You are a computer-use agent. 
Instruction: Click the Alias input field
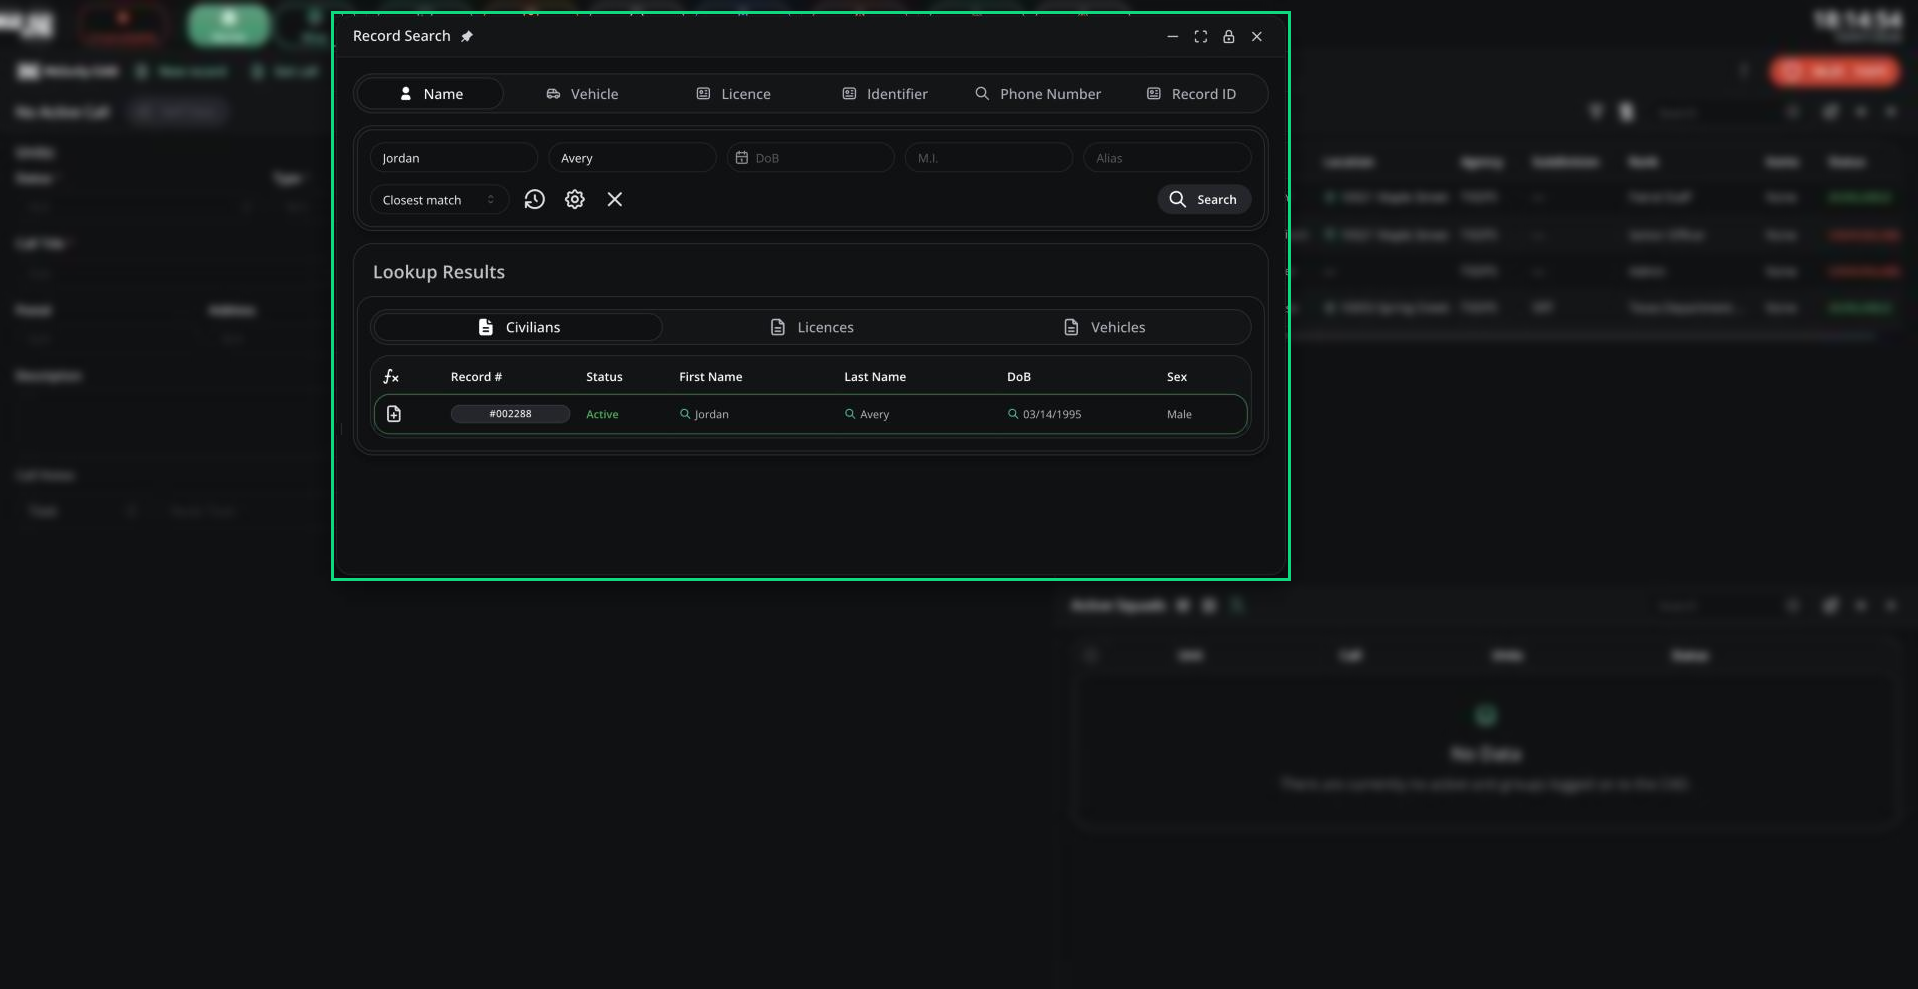(1167, 158)
